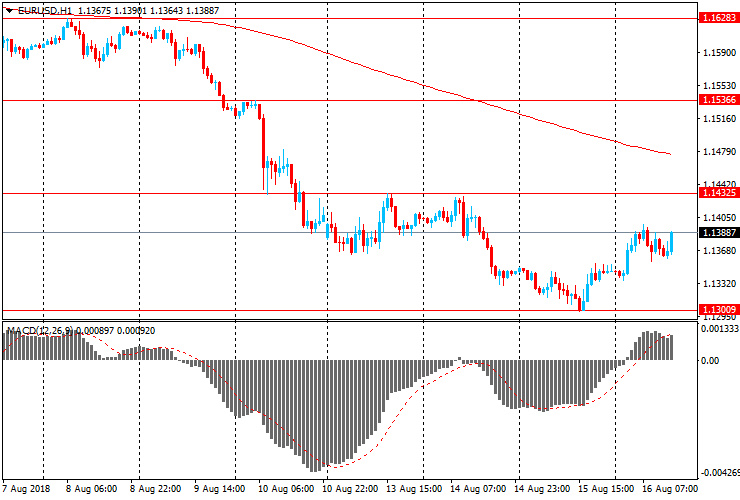Select the red 1.13009 price level label

pyautogui.click(x=719, y=310)
